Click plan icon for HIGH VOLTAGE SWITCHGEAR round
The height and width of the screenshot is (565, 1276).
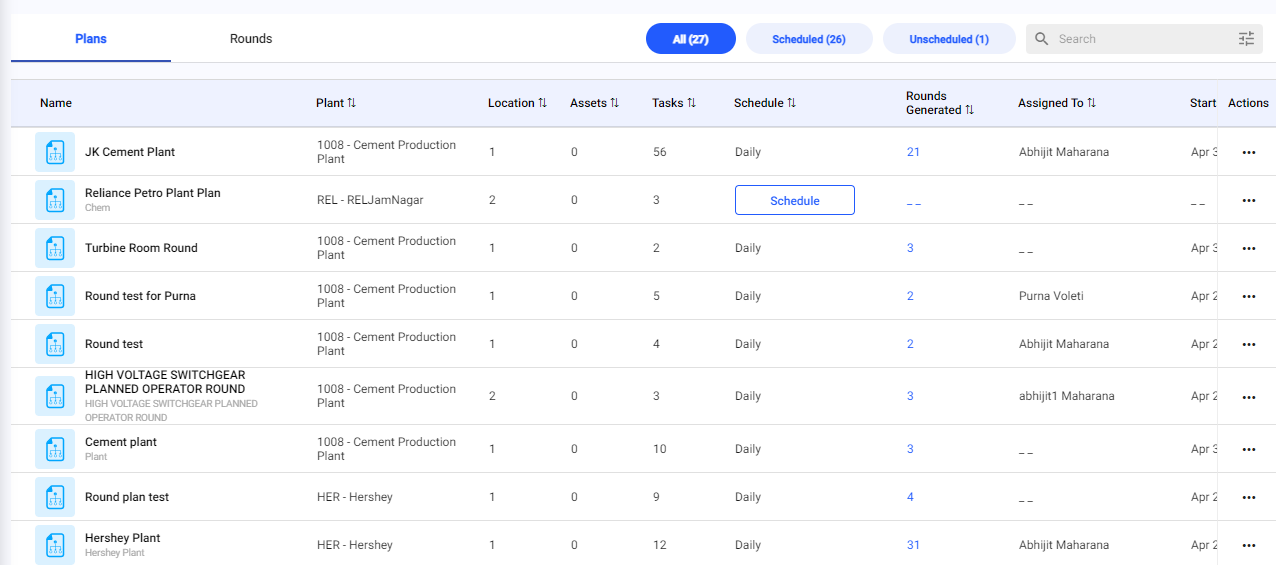click(55, 396)
